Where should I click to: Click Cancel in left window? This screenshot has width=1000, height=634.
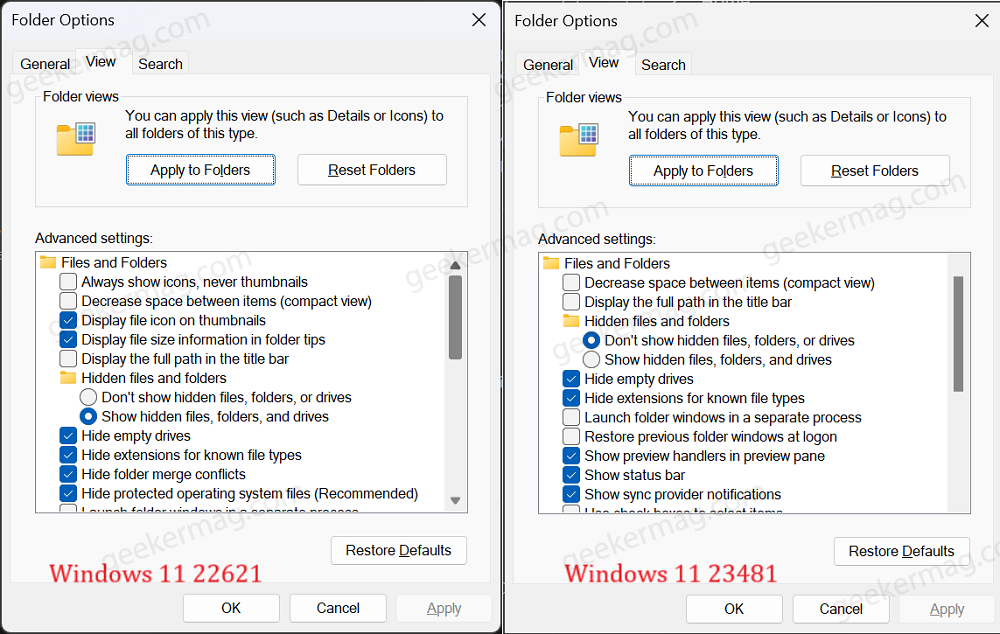338,608
